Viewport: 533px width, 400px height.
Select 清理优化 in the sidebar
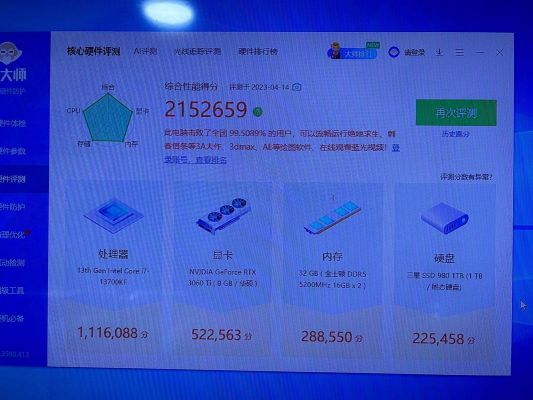click(x=13, y=234)
